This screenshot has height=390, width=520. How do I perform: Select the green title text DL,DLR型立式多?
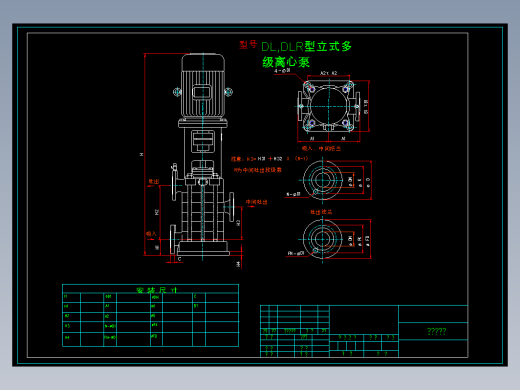click(306, 46)
